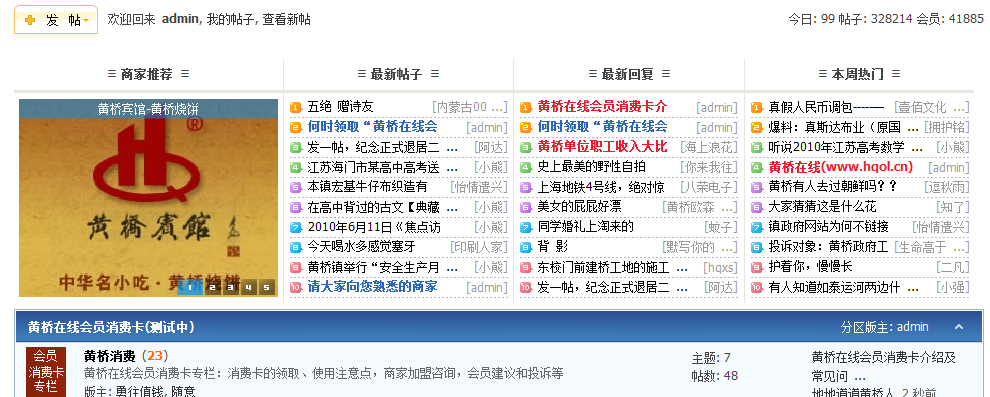Click rank 4 badge beside 黄桥在线(www.hqol.cn)
Screen dimensions: 990x397
tap(757, 168)
